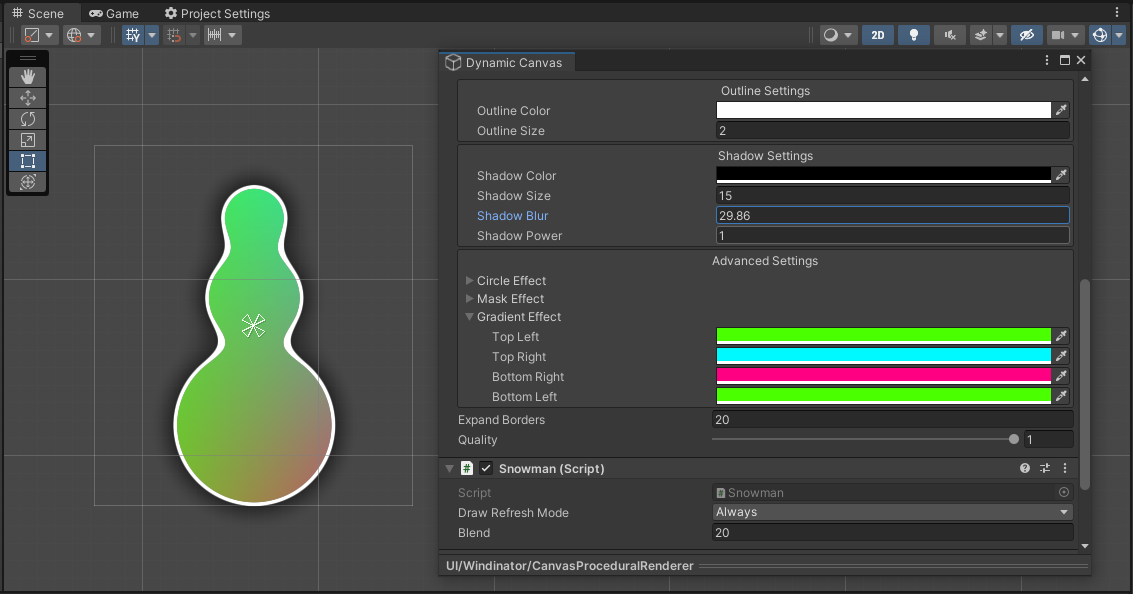Click the Quality numeric field
Viewport: 1133px width, 594px height.
point(1048,439)
